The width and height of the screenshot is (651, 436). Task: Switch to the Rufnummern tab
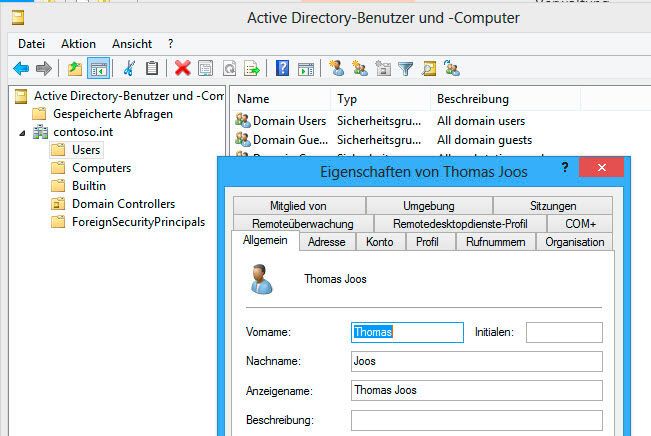click(x=496, y=242)
